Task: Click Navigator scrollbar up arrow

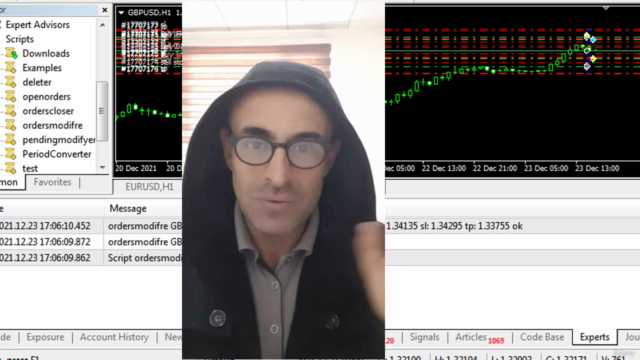Action: 102,25
